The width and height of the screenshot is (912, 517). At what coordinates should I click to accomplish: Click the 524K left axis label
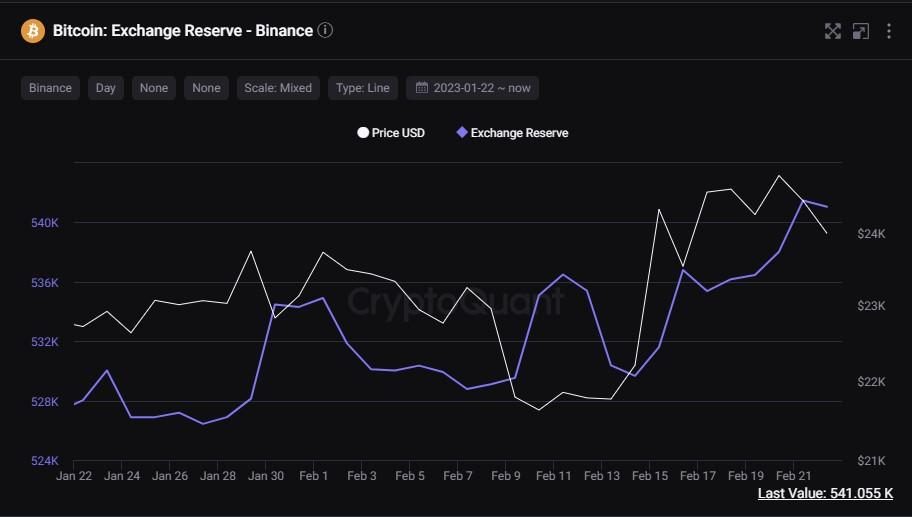45,461
